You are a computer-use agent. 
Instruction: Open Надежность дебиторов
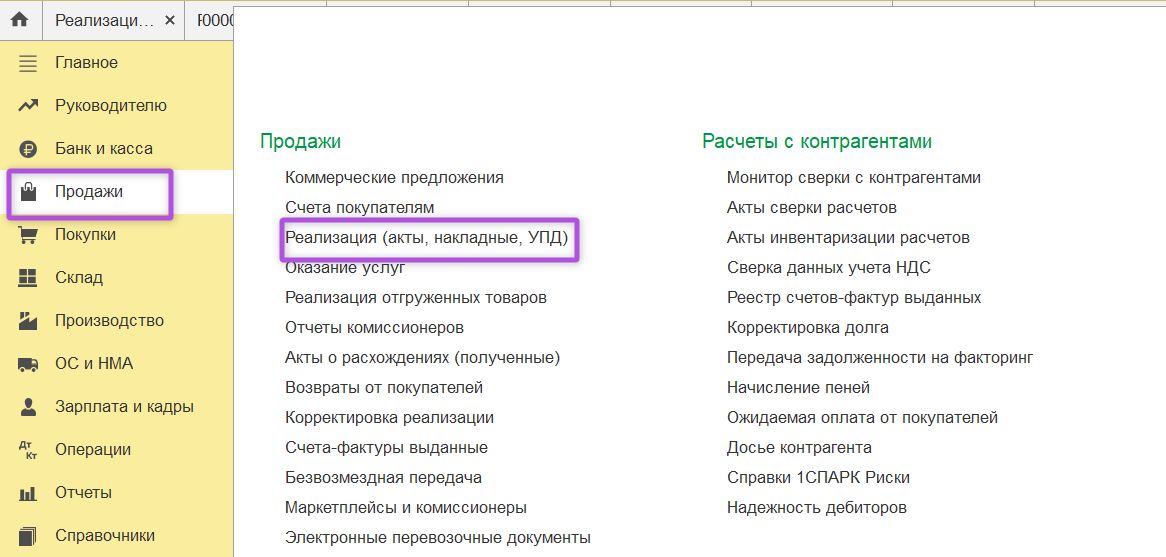(816, 508)
